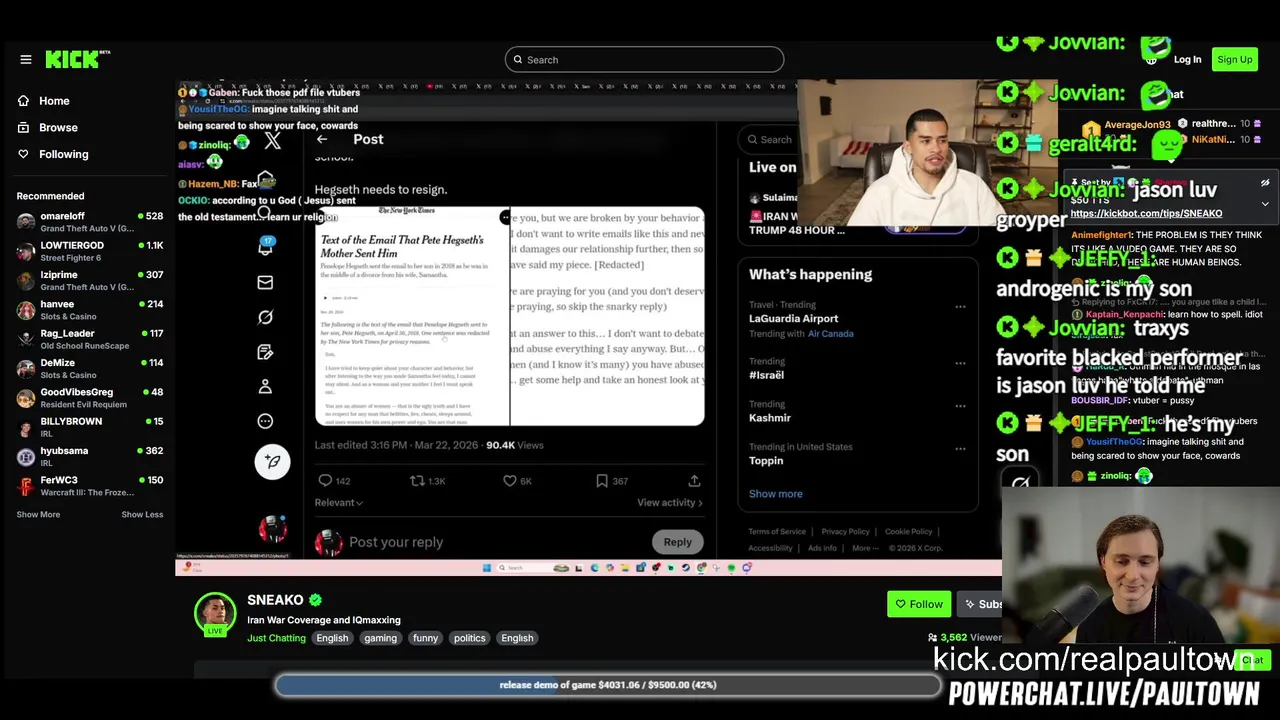
Task: Click the Kick logo
Action: [78, 59]
